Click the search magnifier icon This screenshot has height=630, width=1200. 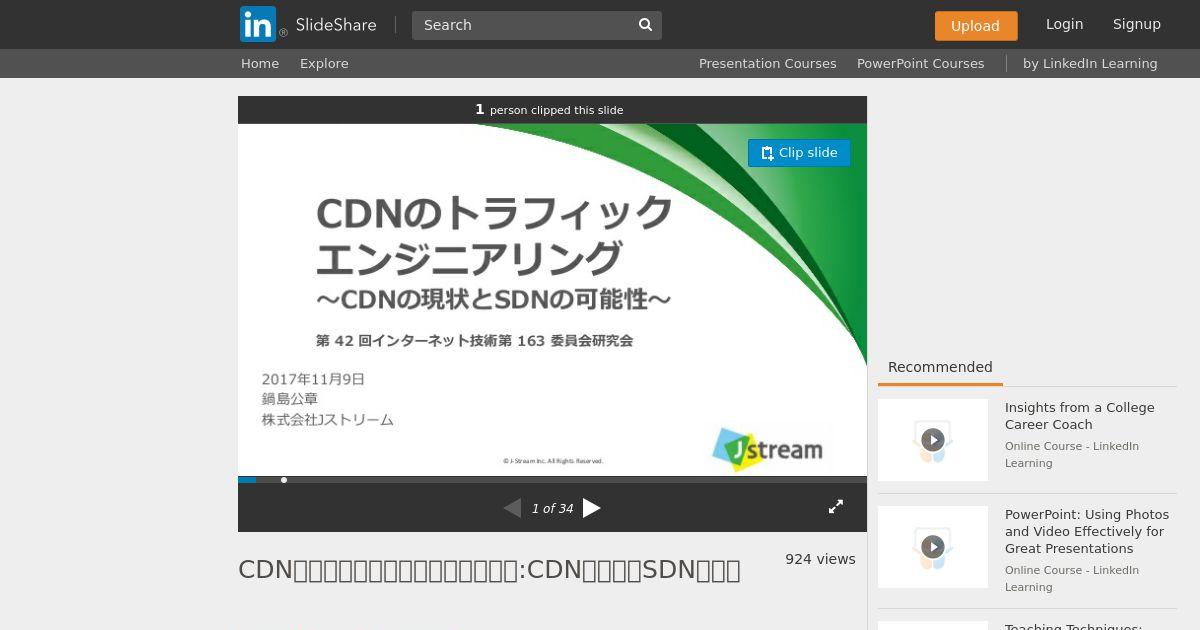(x=646, y=25)
